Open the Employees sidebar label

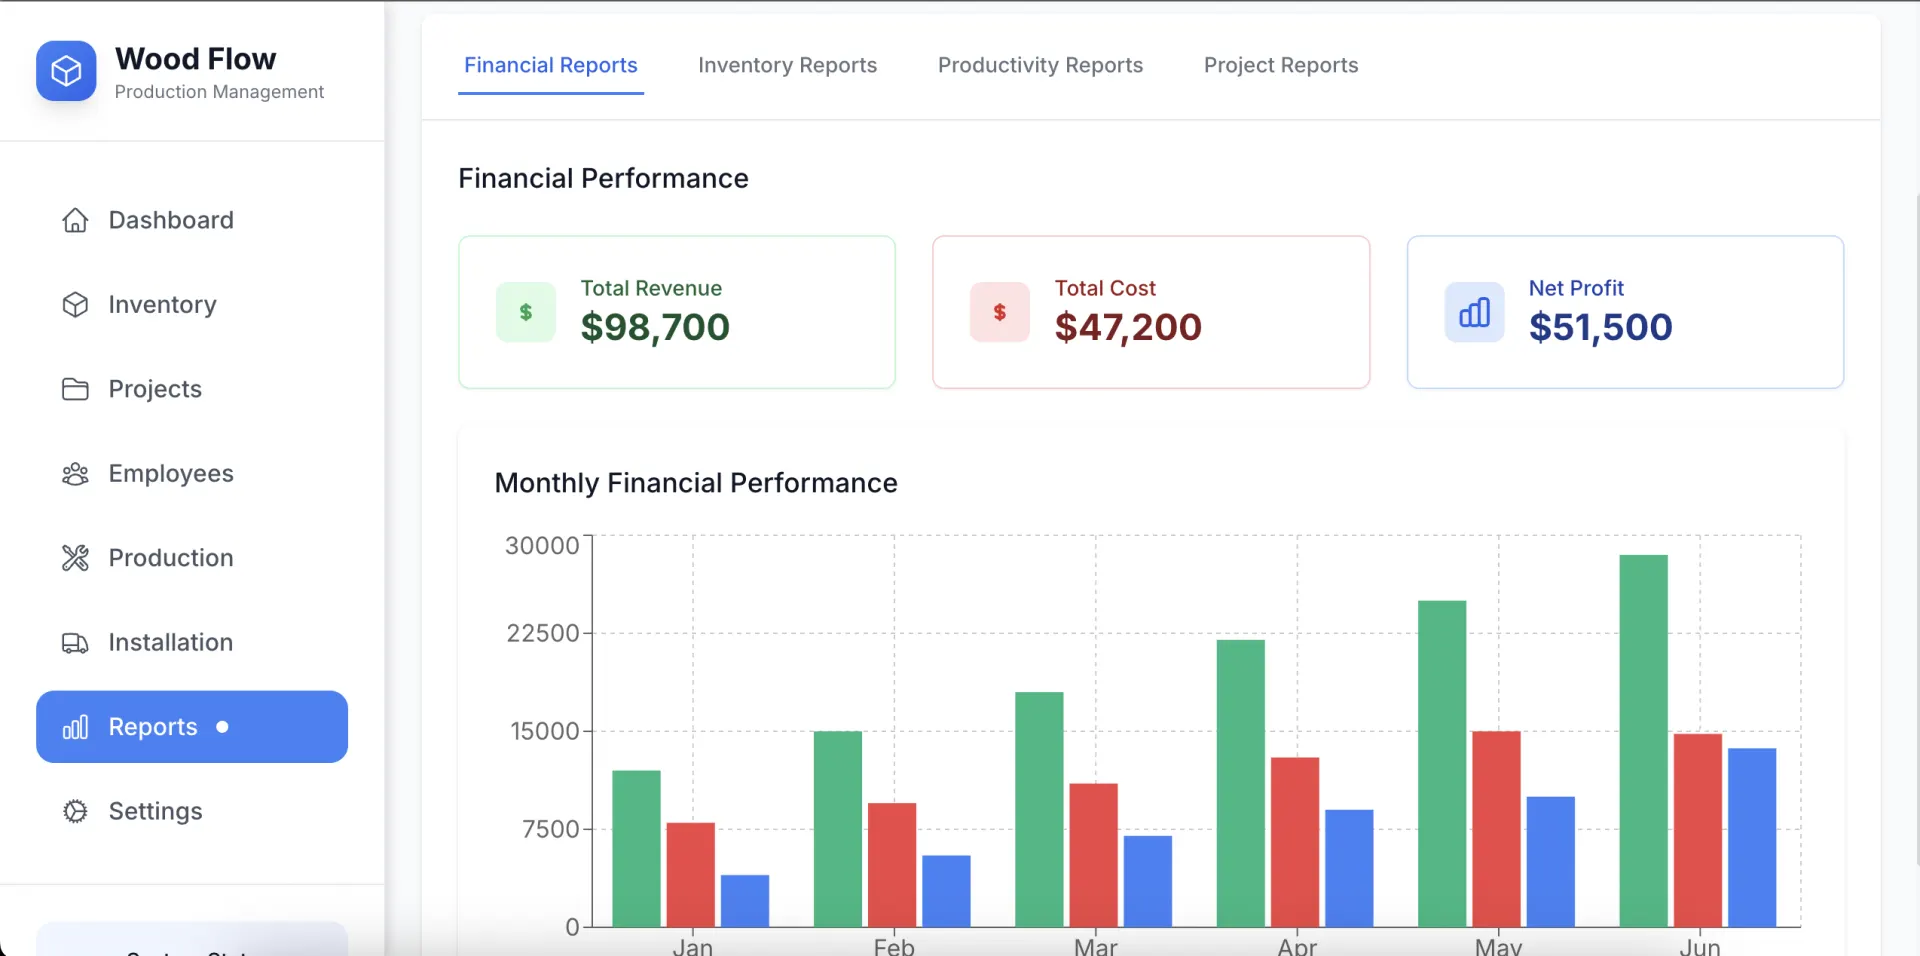pos(171,474)
